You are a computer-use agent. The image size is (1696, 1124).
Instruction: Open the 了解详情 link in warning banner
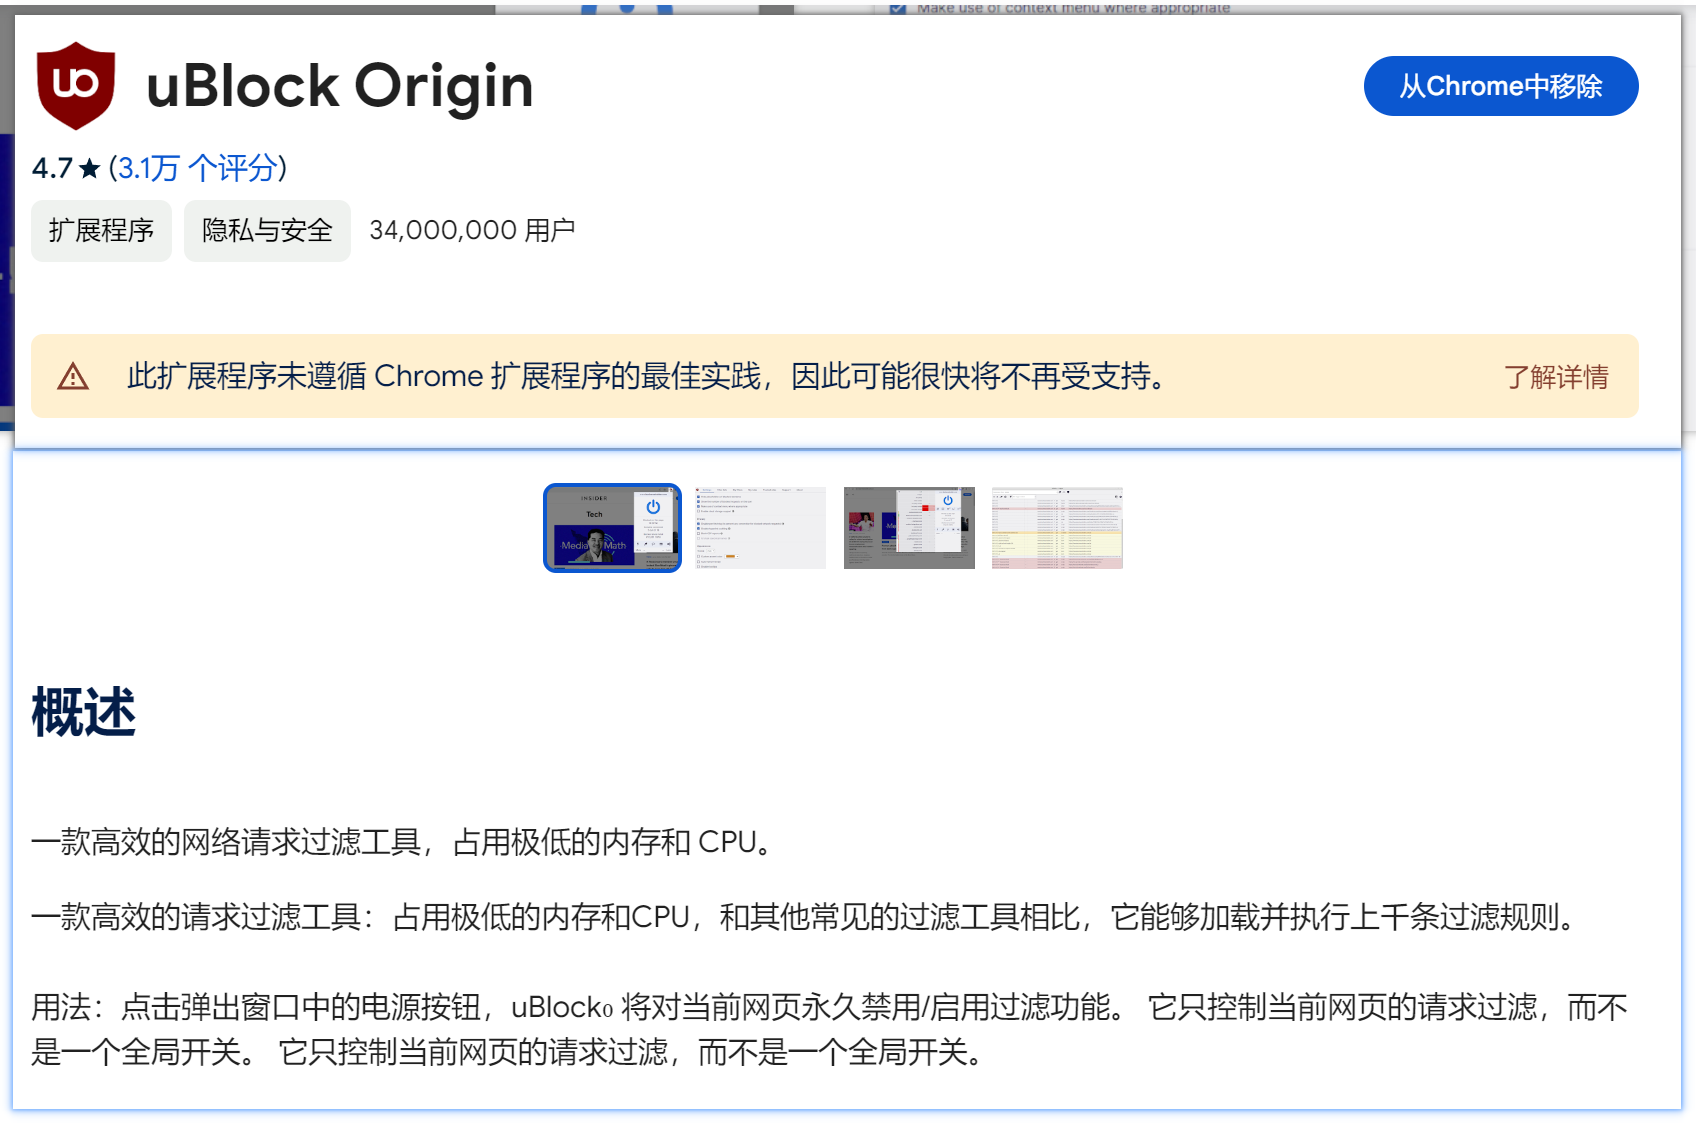1556,377
